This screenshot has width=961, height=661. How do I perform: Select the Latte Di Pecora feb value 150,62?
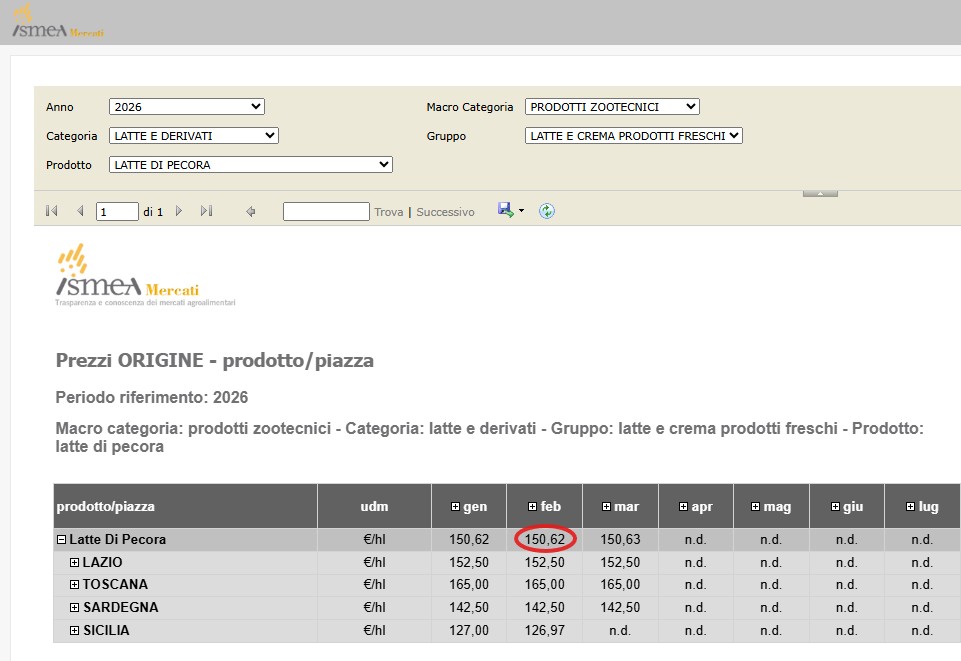click(544, 540)
